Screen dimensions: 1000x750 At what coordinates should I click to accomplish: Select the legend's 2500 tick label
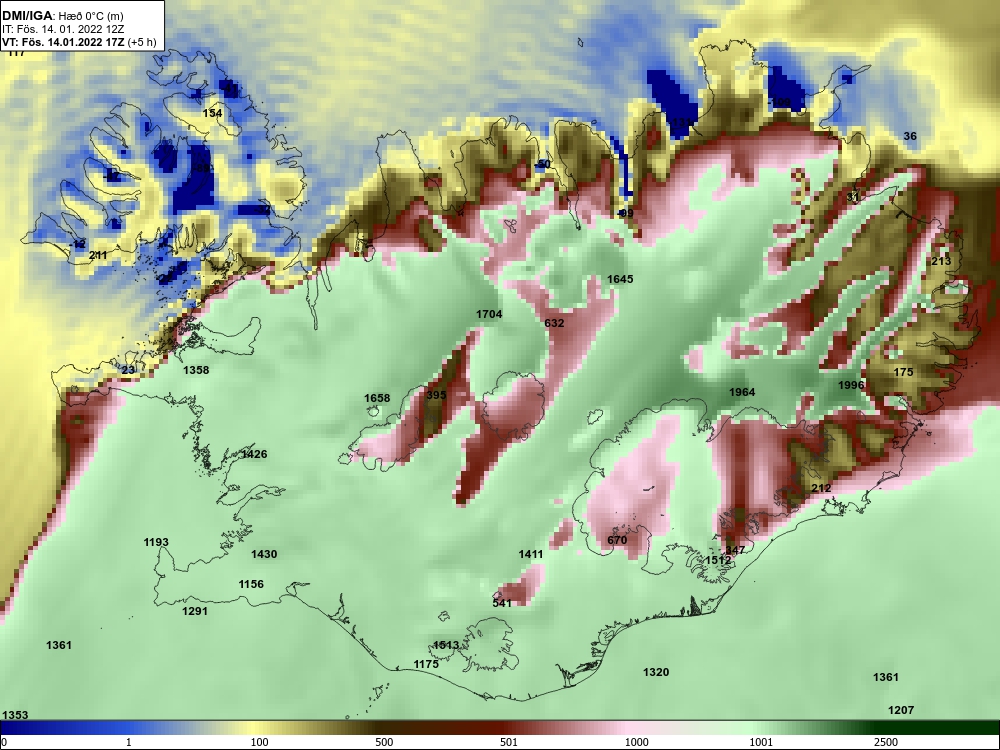coord(886,742)
